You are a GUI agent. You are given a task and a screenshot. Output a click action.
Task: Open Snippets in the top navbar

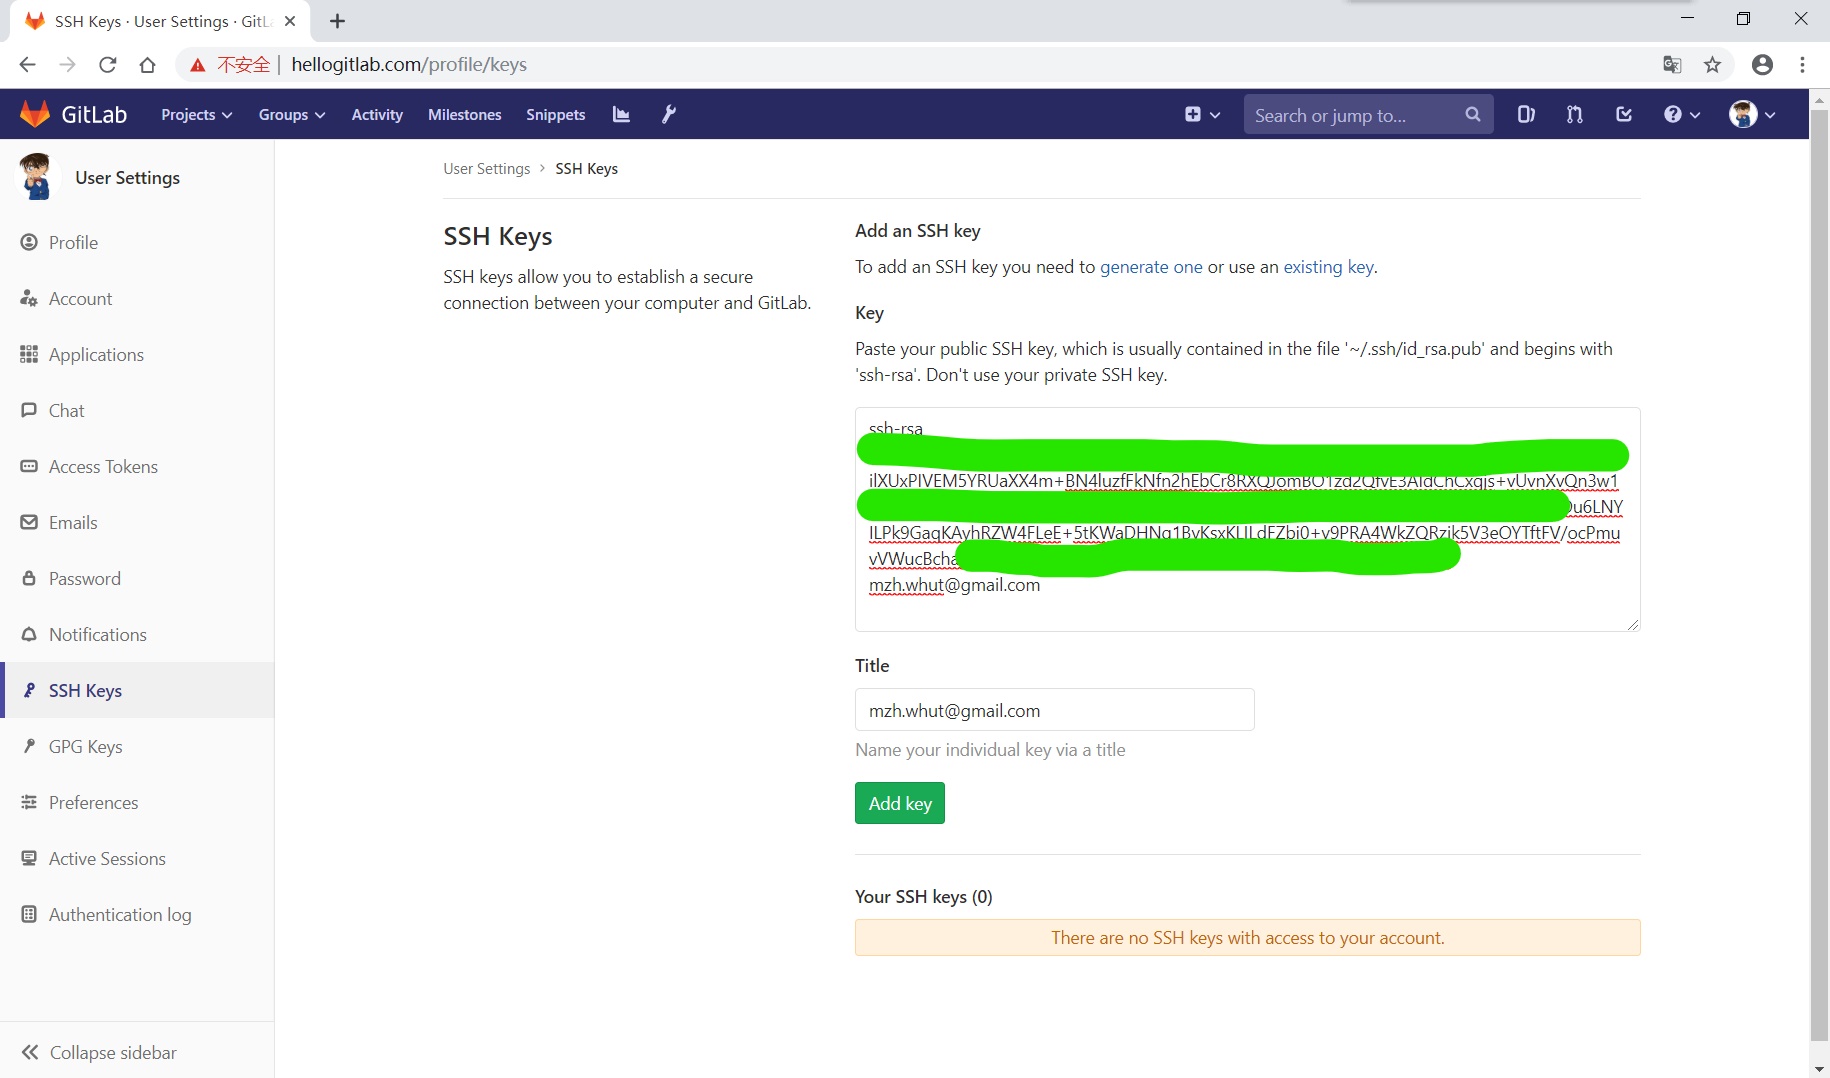tap(555, 115)
